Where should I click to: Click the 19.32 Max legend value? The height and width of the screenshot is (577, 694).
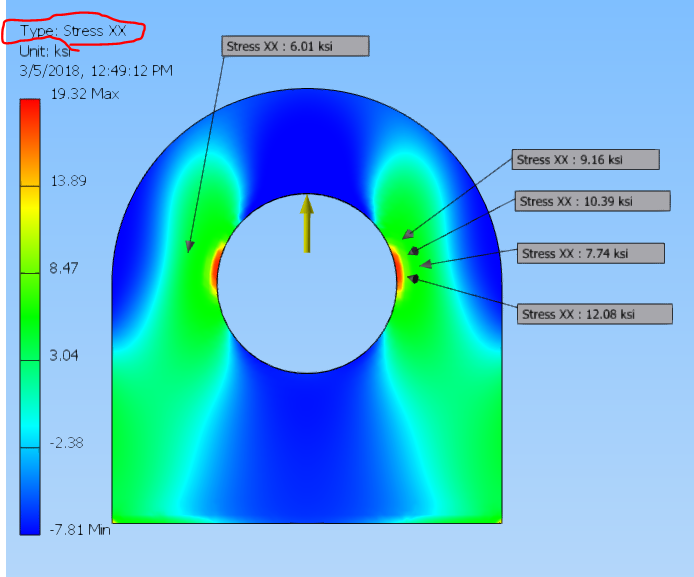85,94
